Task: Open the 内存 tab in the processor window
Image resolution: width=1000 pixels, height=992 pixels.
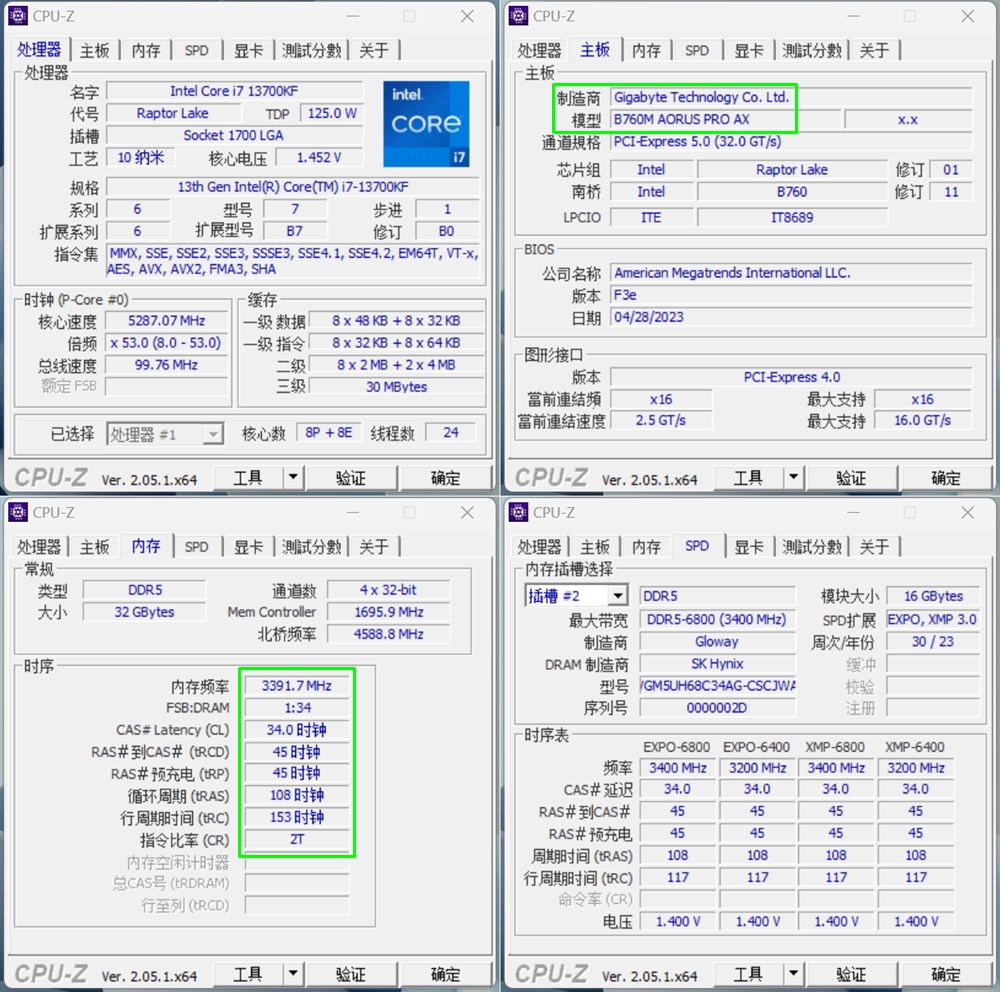Action: tap(146, 50)
